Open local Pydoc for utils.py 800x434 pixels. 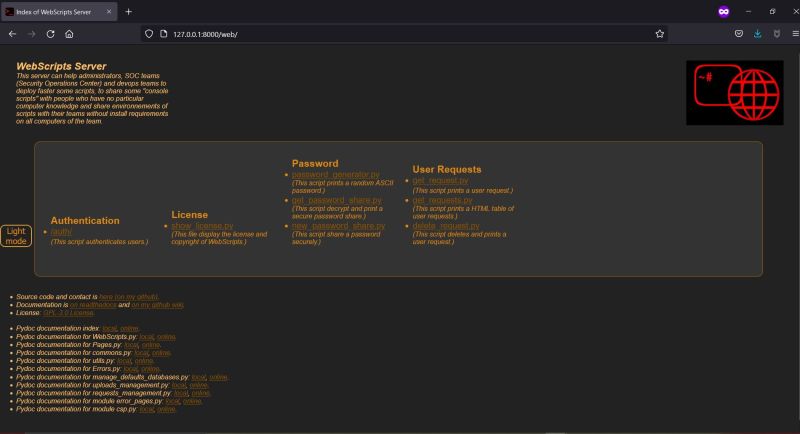pos(124,361)
